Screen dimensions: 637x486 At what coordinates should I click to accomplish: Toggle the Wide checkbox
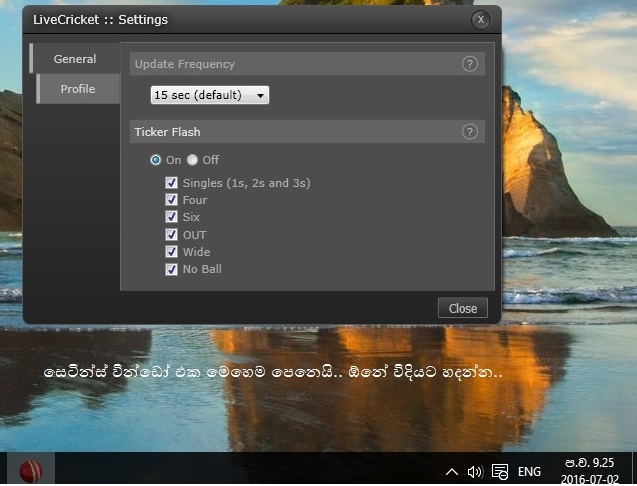(171, 252)
